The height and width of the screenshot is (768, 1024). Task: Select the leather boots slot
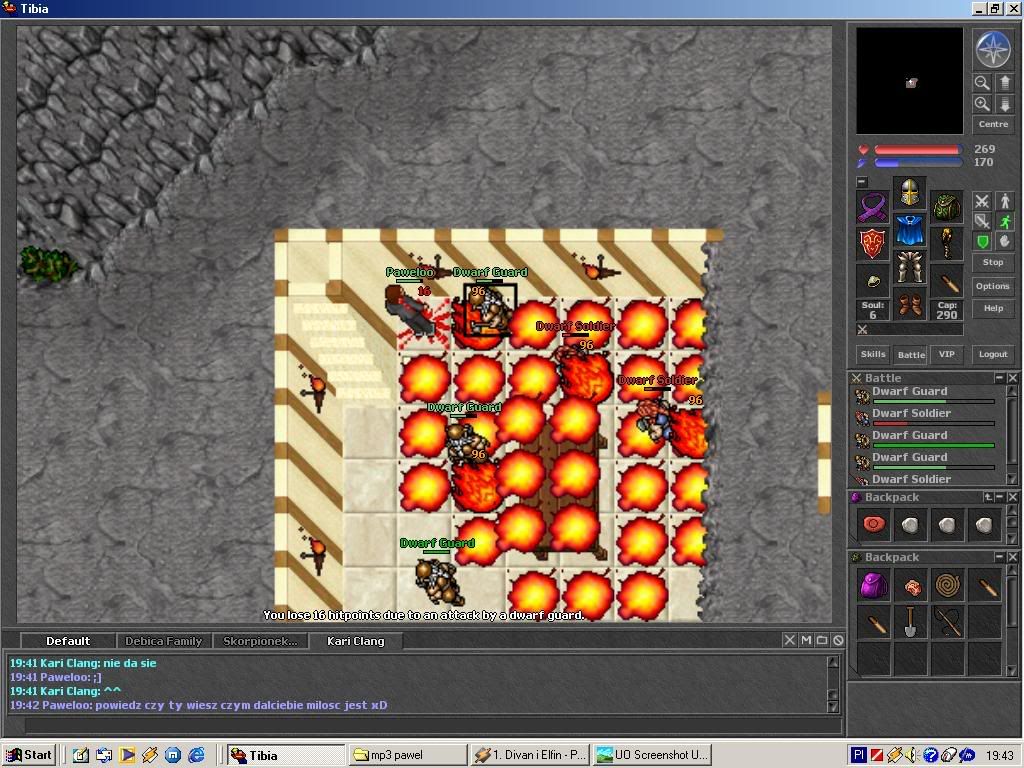[x=909, y=304]
